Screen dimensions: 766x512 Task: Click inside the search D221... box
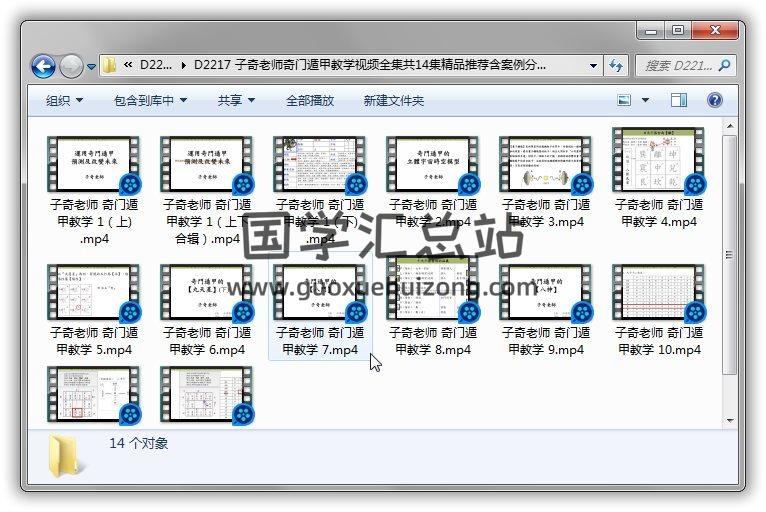click(678, 65)
